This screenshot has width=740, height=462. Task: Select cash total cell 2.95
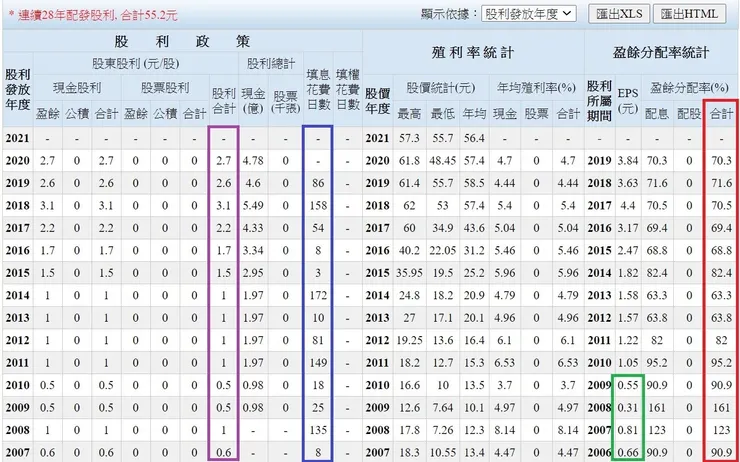253,273
